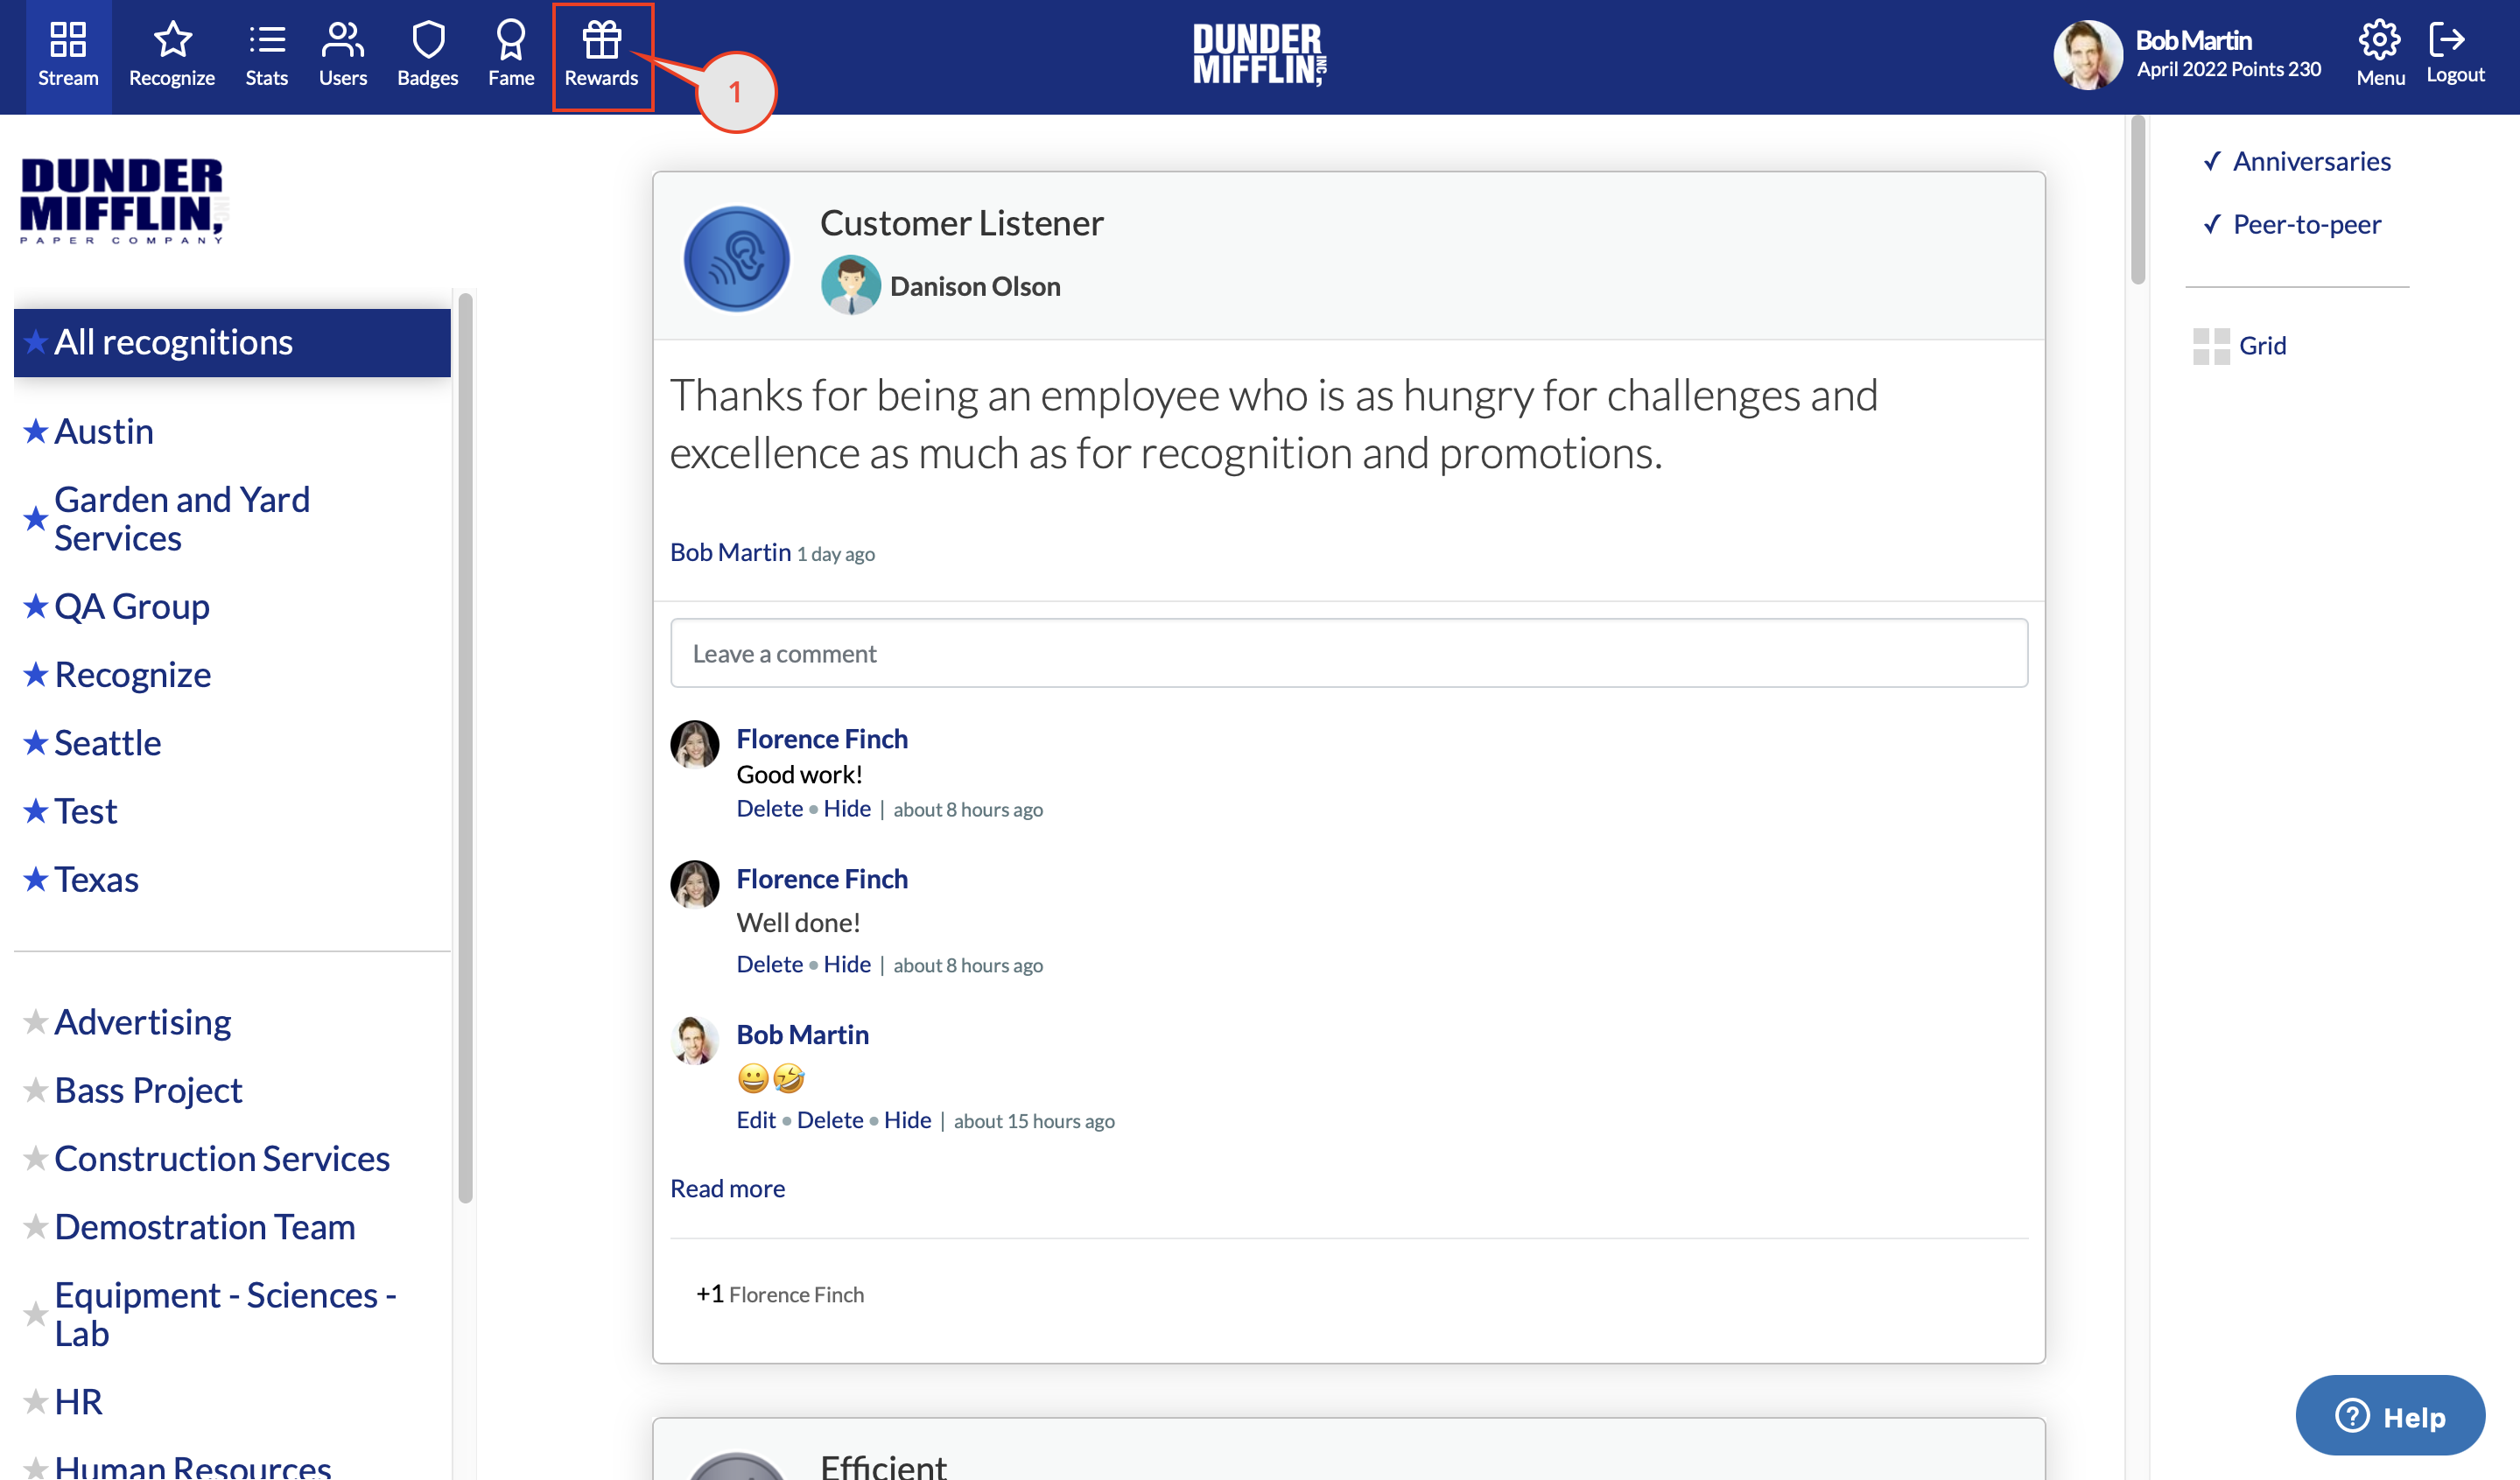Click Danison Olson's avatar
Image resolution: width=2520 pixels, height=1480 pixels.
tap(850, 286)
